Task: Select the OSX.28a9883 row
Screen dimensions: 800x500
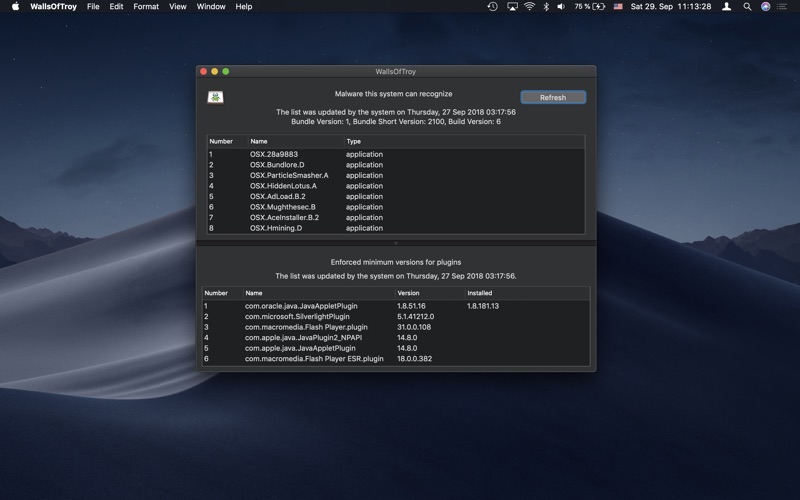Action: [x=396, y=154]
